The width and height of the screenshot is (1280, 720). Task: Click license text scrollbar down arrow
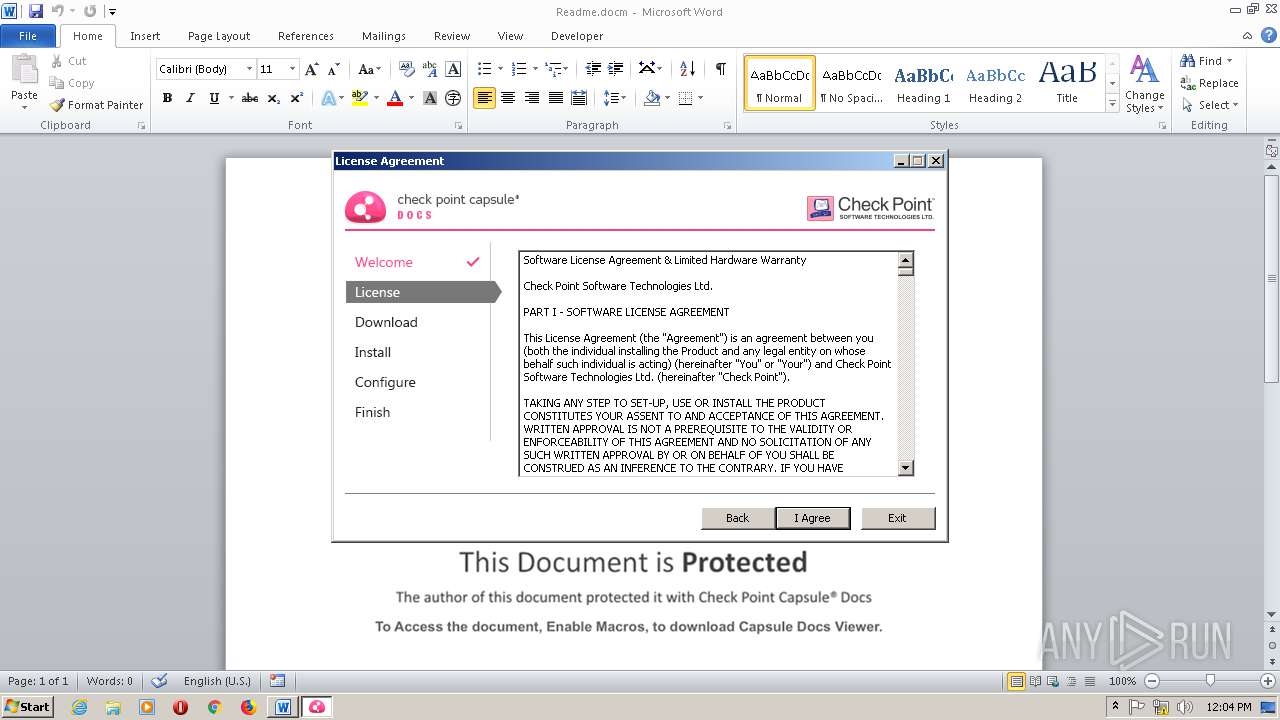906,468
